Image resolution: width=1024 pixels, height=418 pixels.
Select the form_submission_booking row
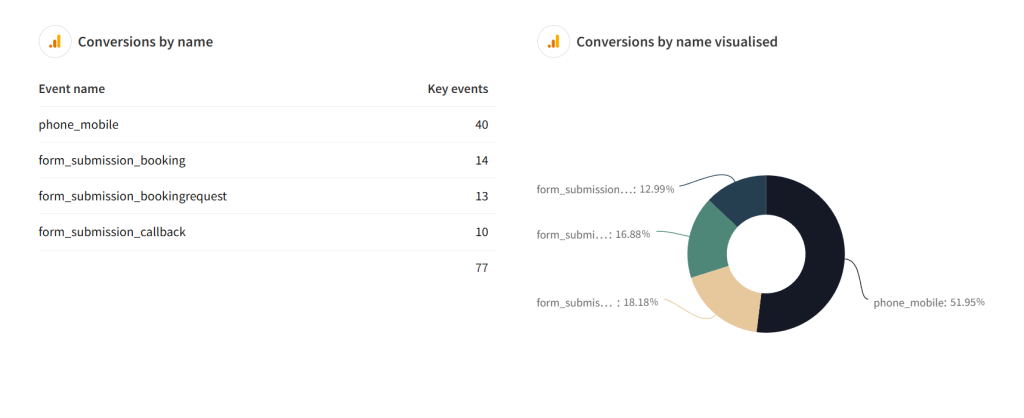(267, 161)
